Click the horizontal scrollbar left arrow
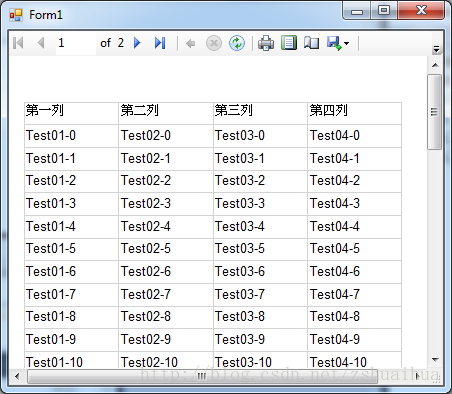Viewport: 452px width, 394px height. pos(17,377)
